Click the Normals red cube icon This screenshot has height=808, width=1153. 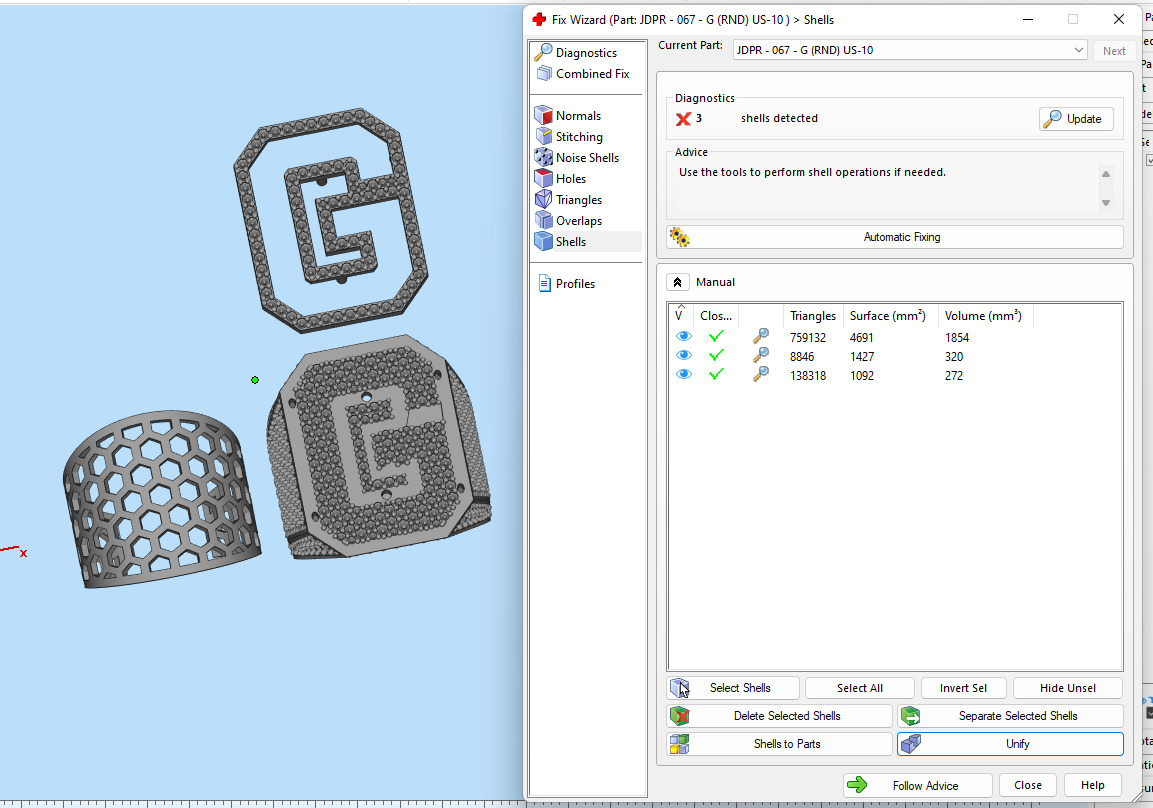click(543, 115)
